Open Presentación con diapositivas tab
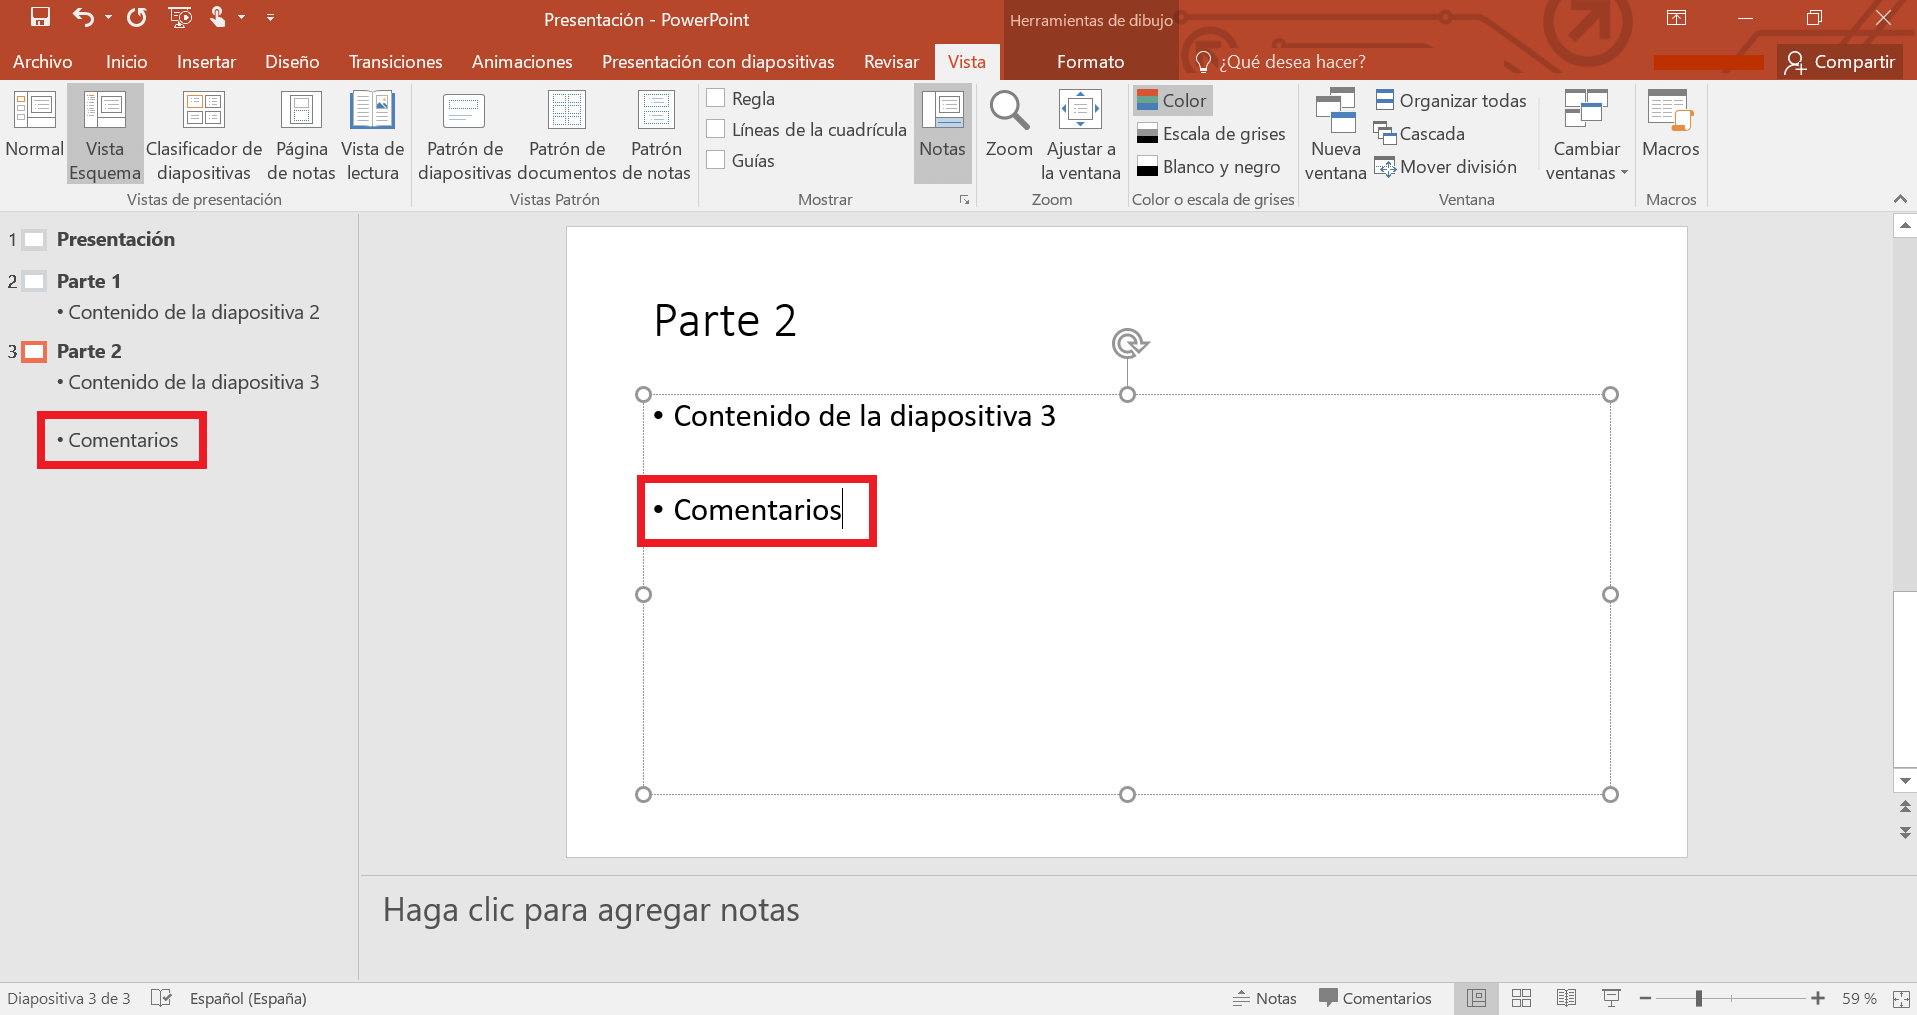Image resolution: width=1917 pixels, height=1015 pixels. point(718,62)
